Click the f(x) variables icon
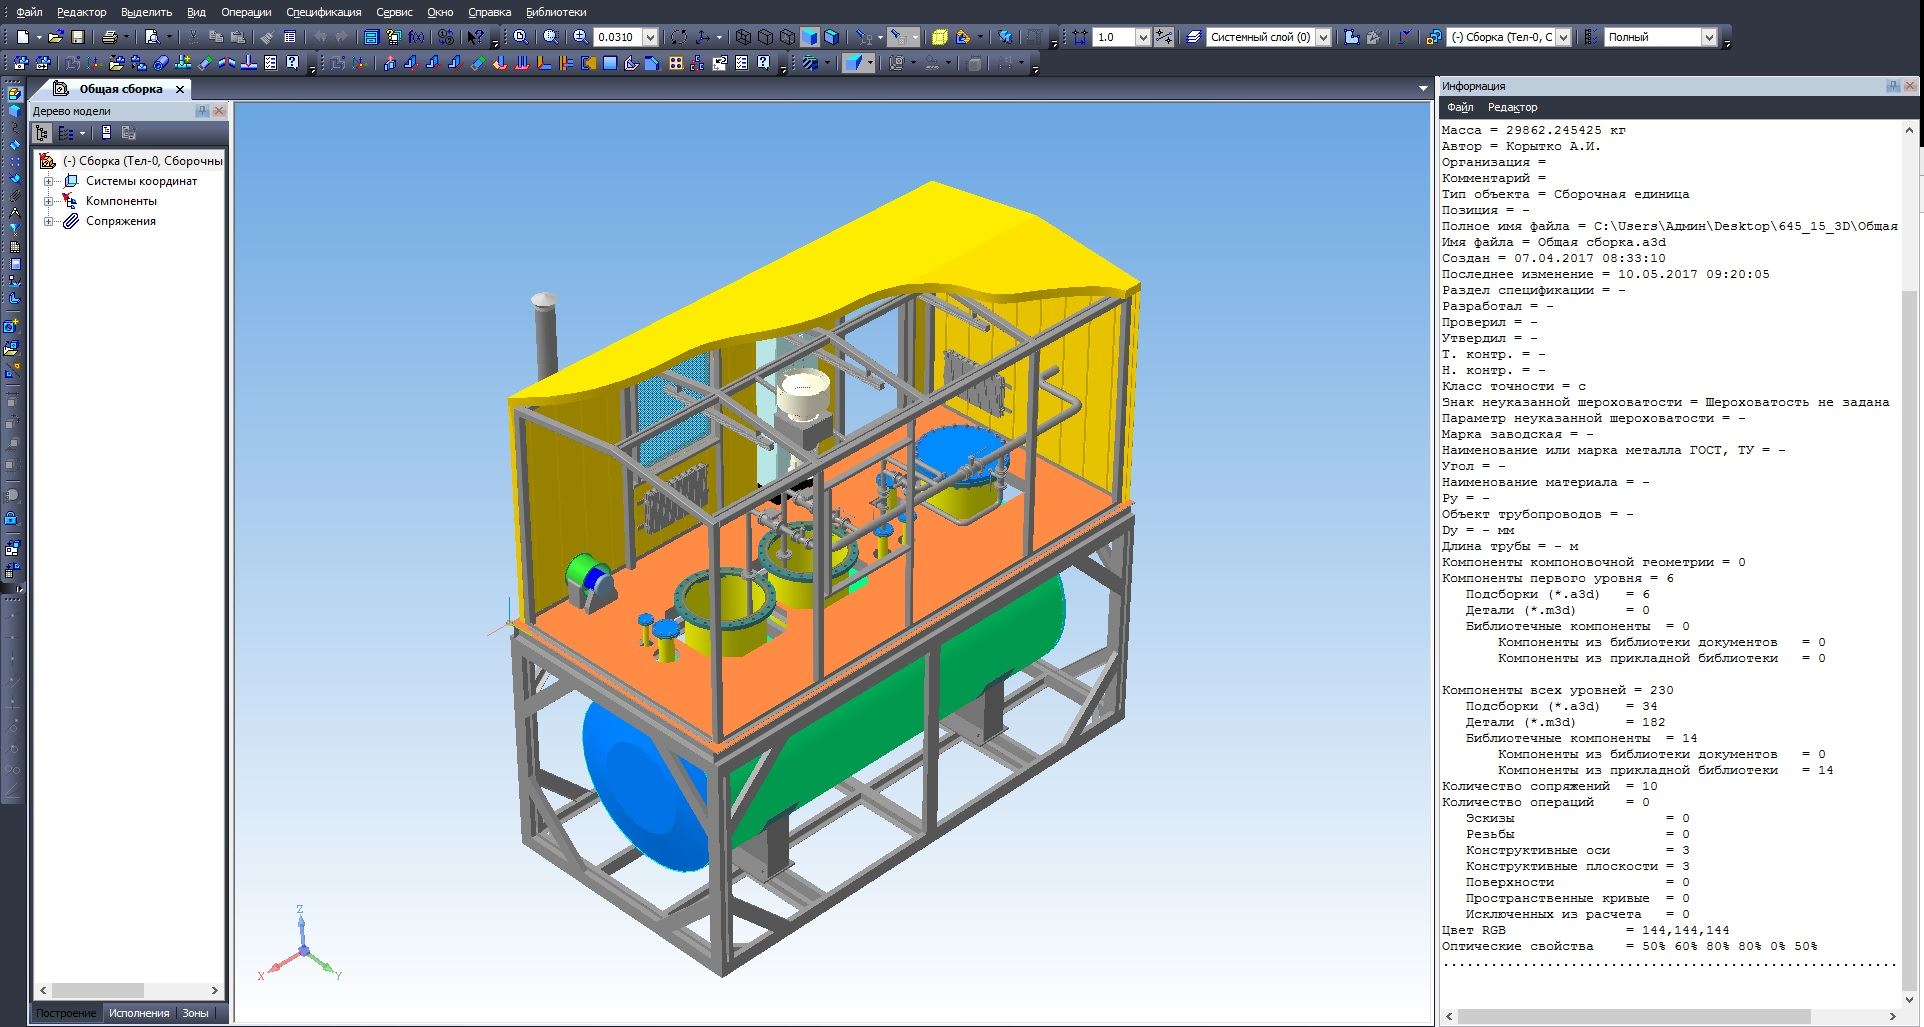Viewport: 1924px width, 1027px height. tap(416, 37)
